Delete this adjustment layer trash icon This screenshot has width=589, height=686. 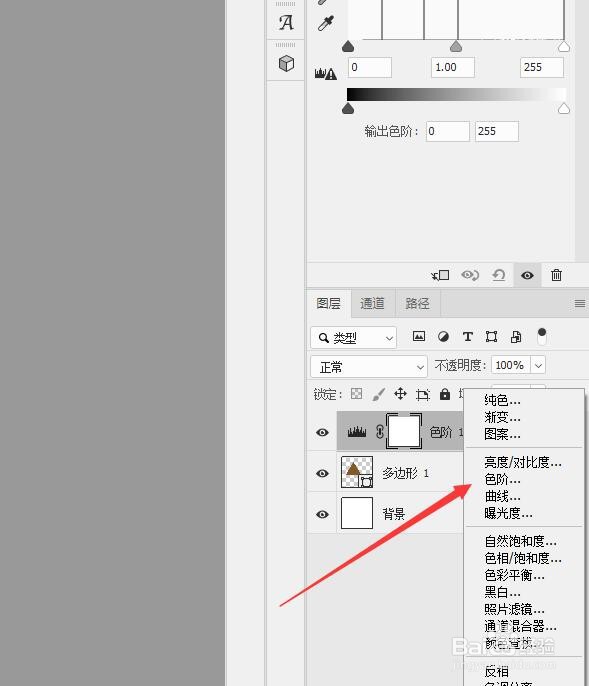pyautogui.click(x=556, y=275)
